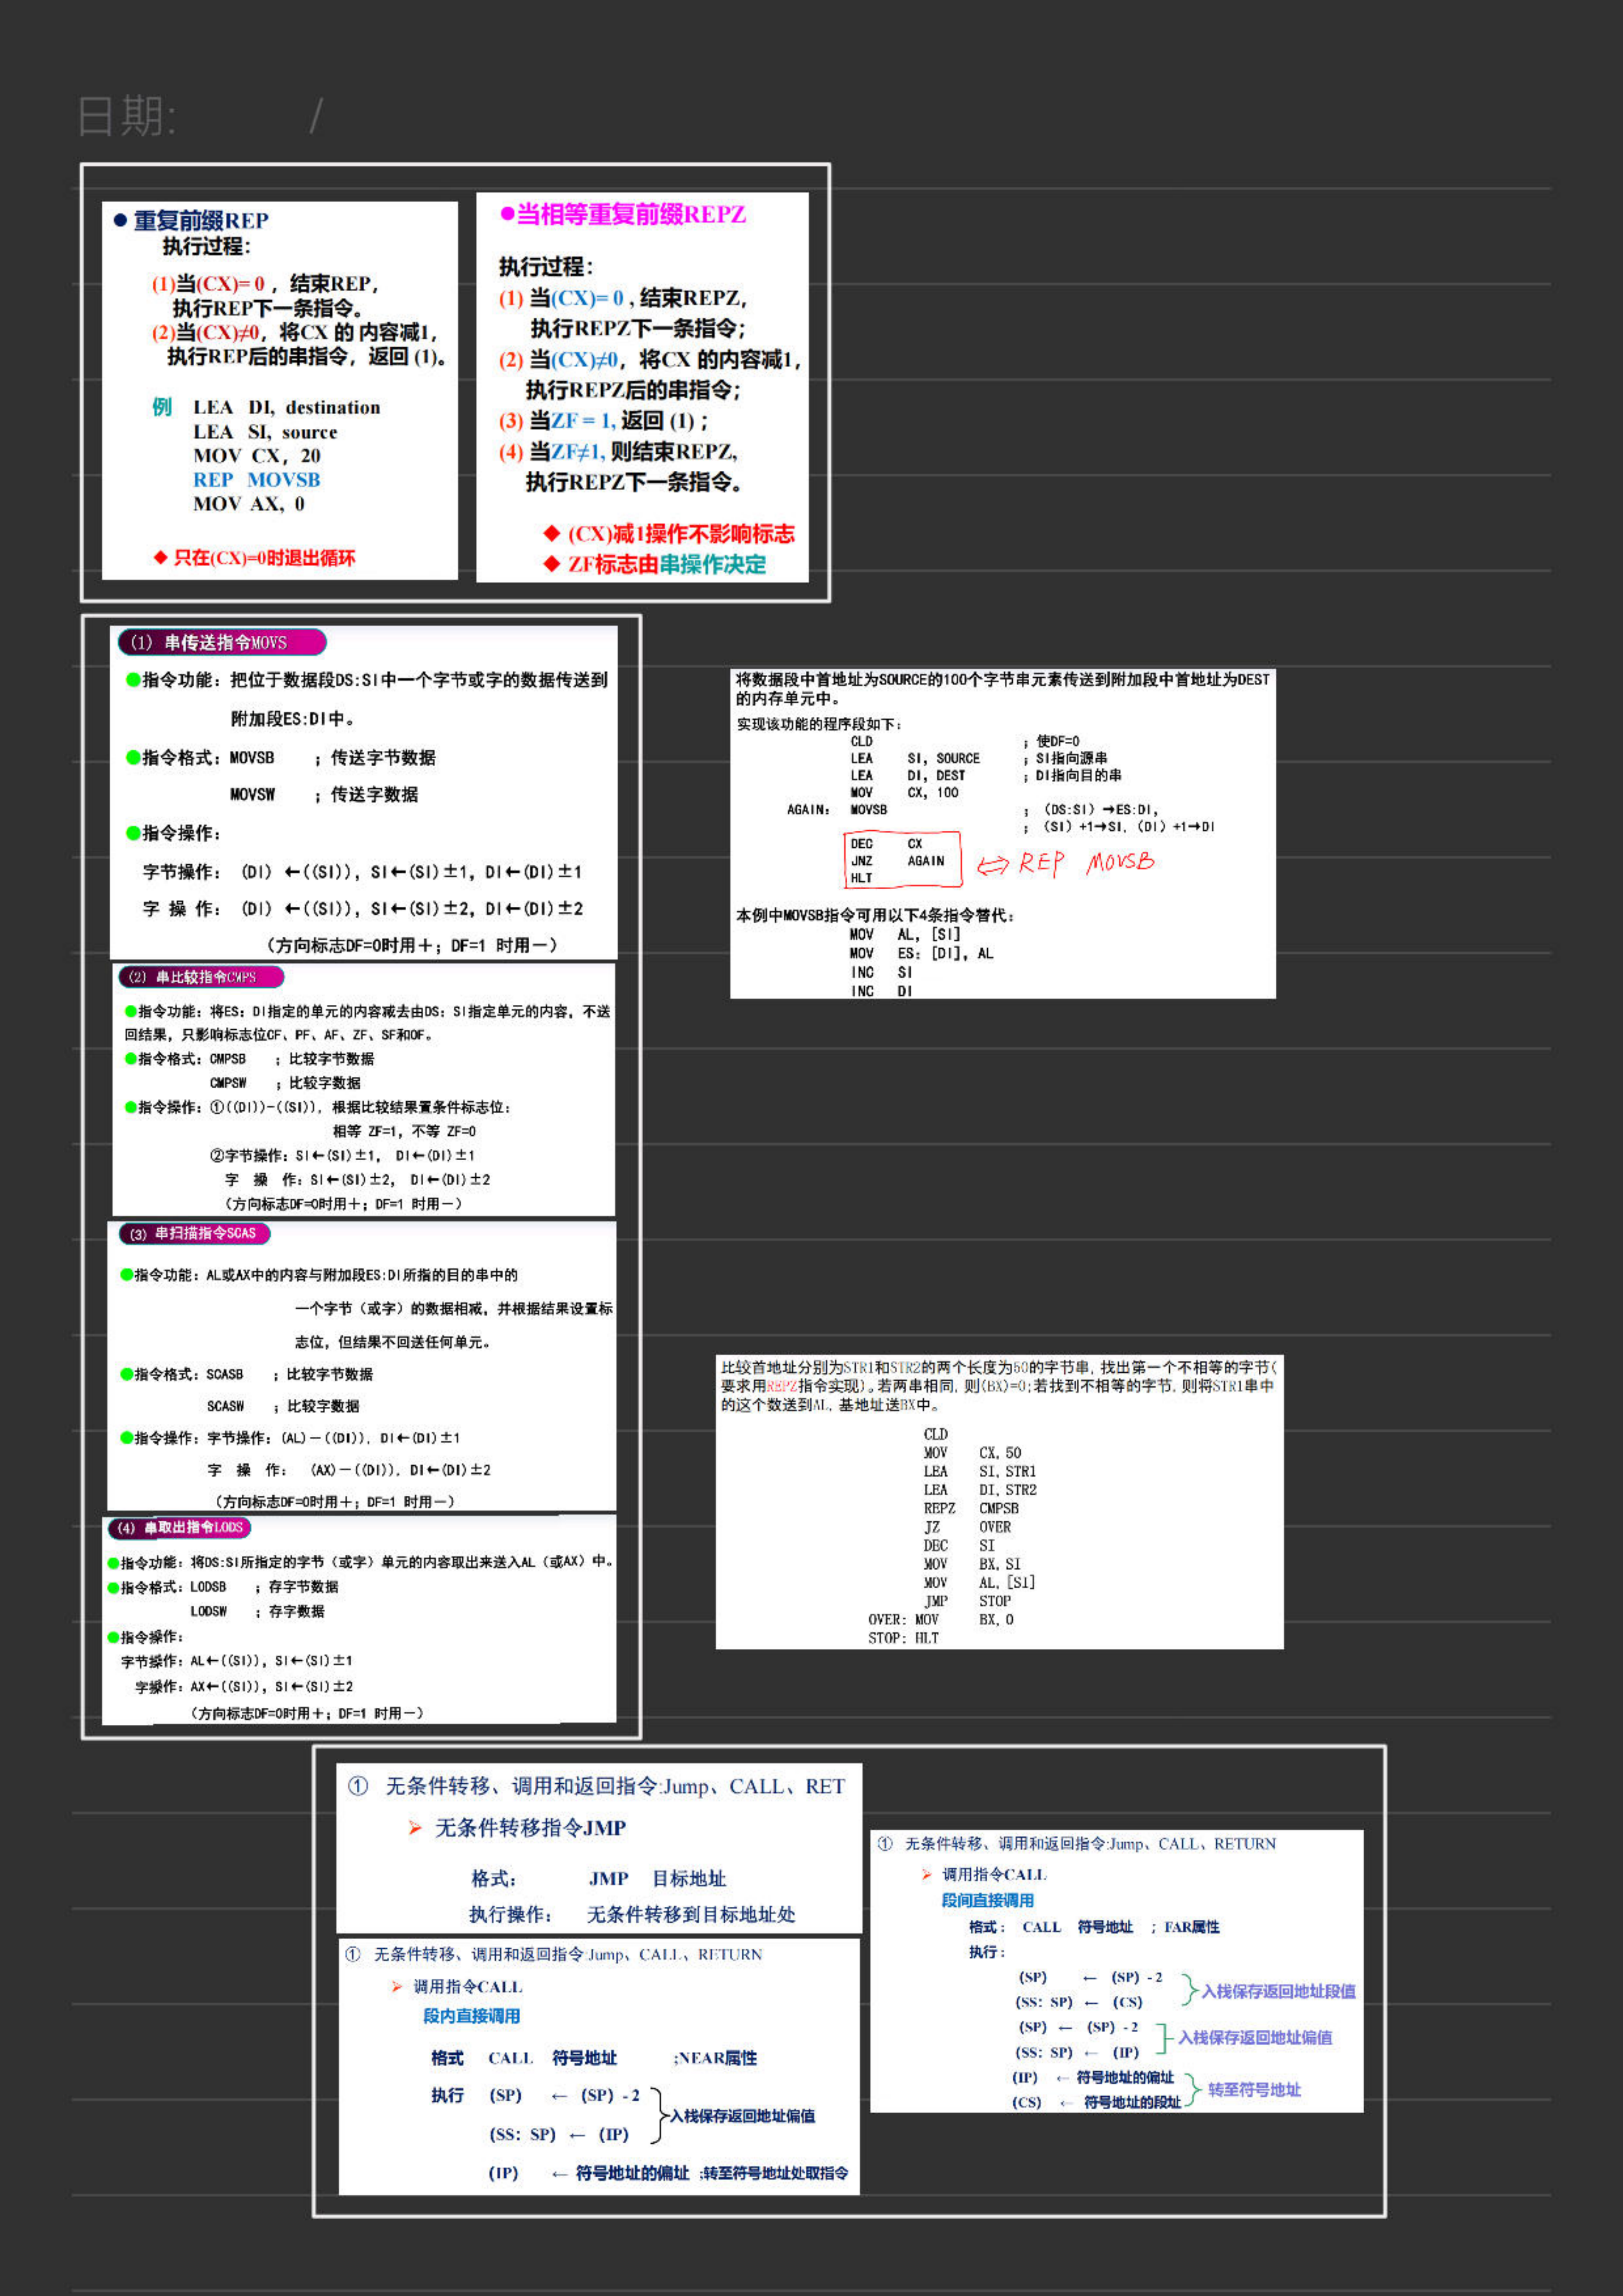Click the "REPZ CMPSB" instruction line
Viewport: 1623px width, 2296px height.
tap(970, 1509)
